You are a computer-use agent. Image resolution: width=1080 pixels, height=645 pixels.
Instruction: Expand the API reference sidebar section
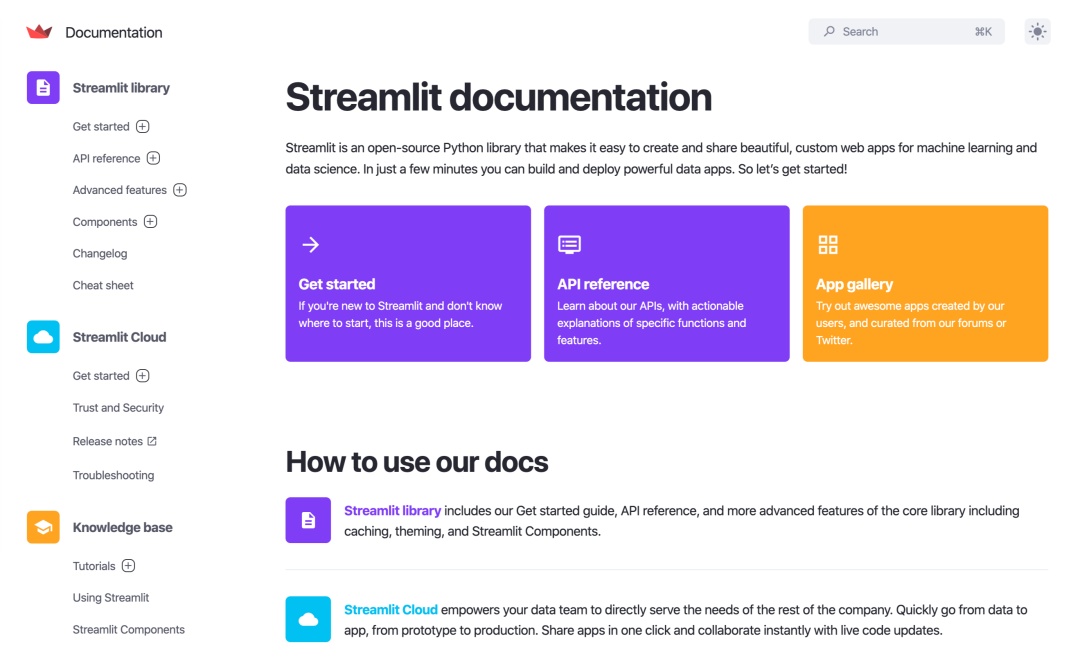point(154,158)
